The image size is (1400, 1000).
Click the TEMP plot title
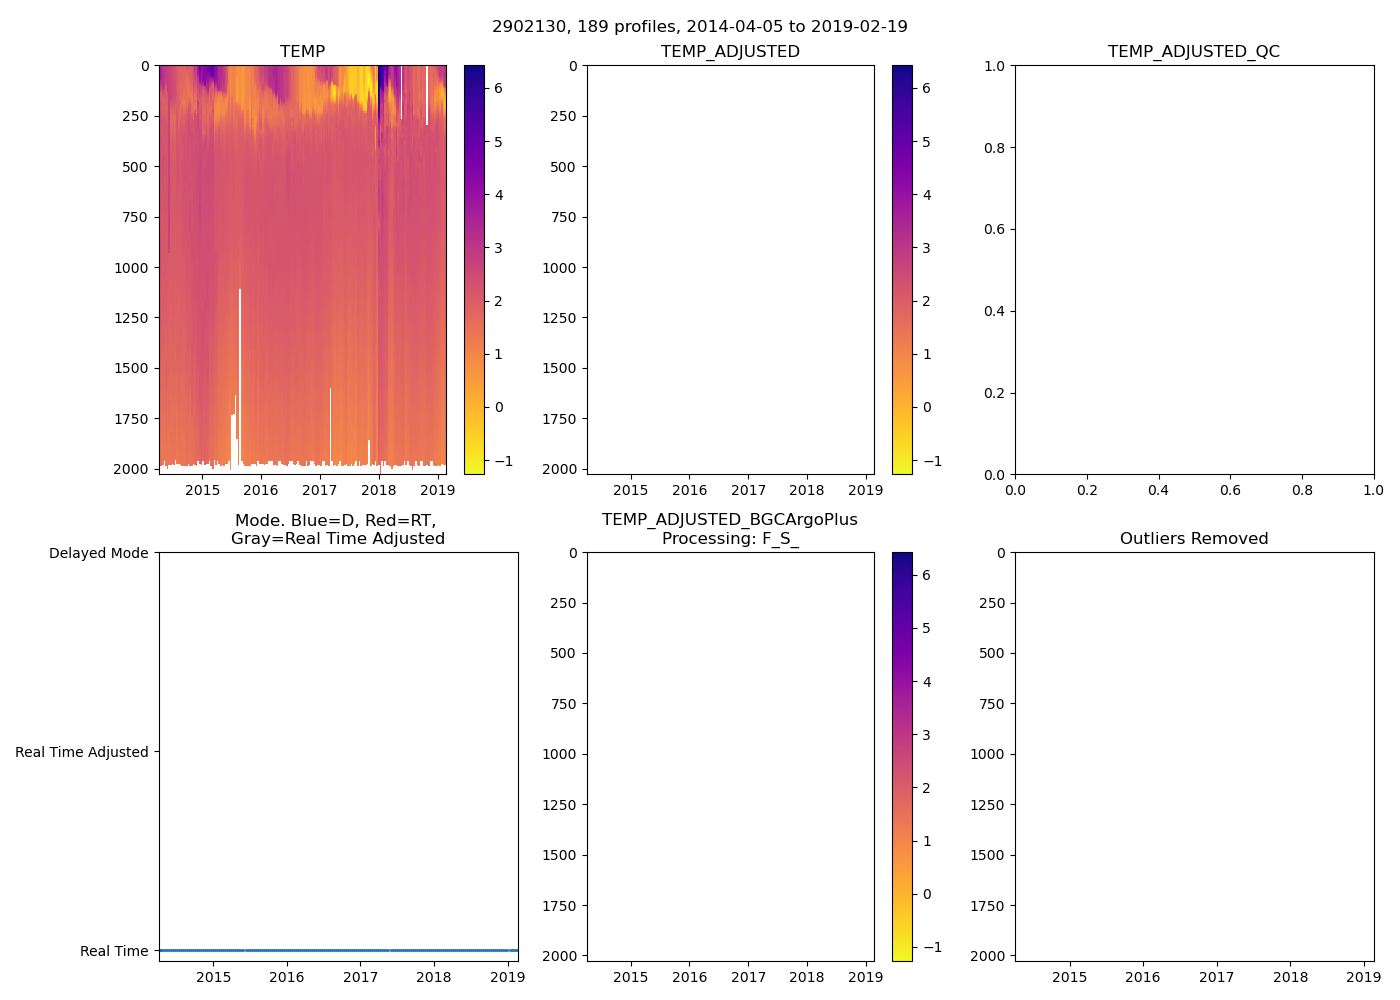[302, 52]
